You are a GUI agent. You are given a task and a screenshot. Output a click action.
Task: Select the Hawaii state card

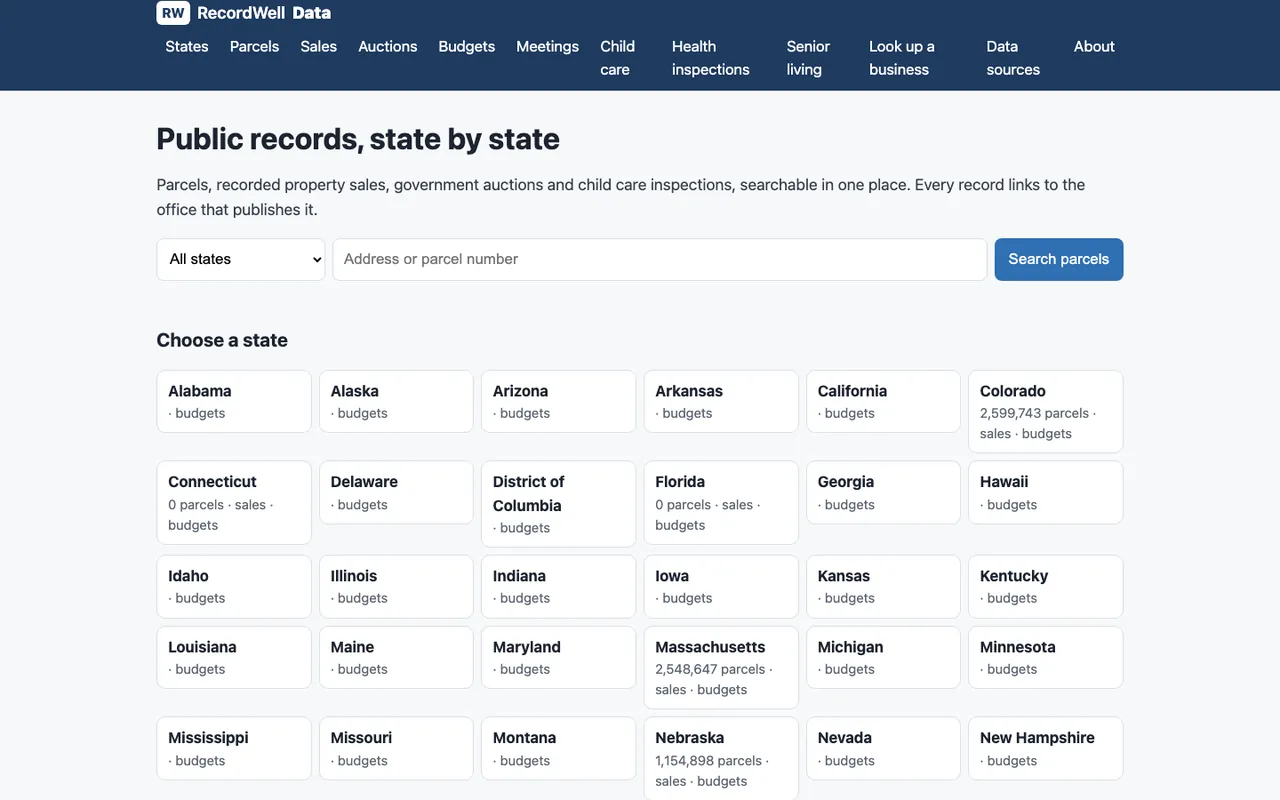click(1046, 492)
